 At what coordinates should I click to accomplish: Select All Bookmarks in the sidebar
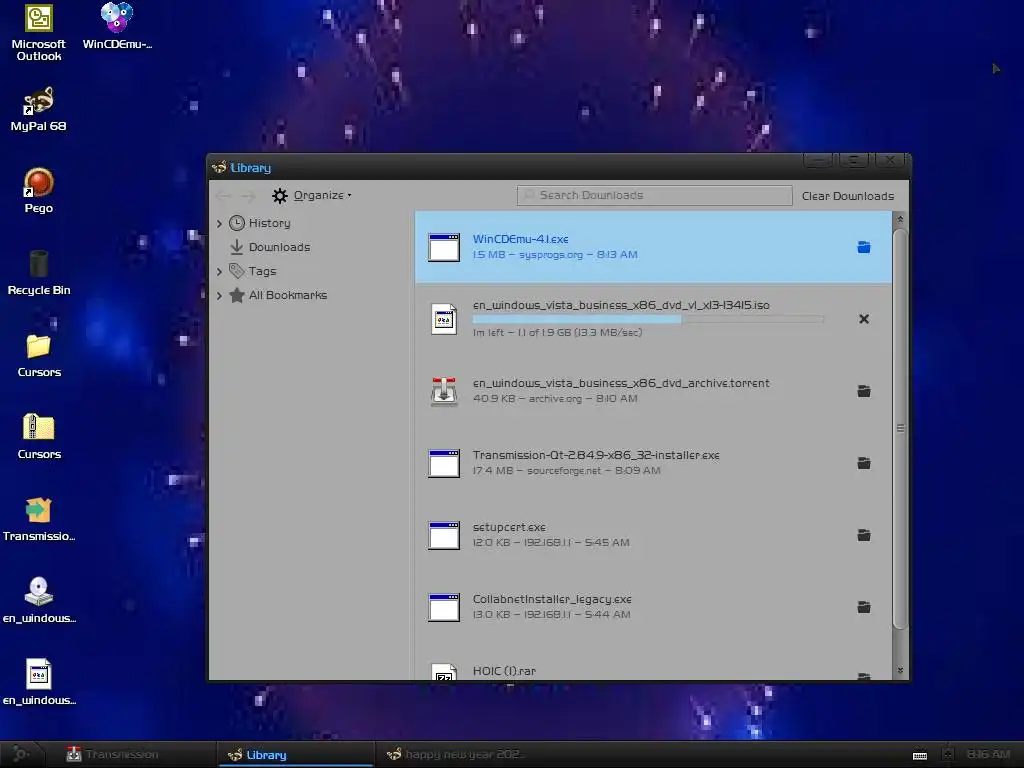point(287,295)
